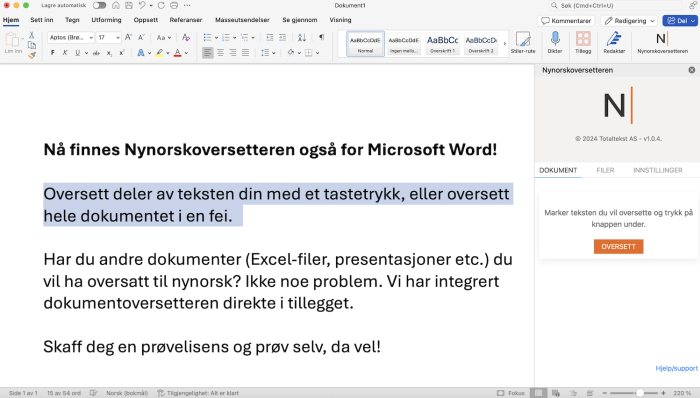700x398 pixels.
Task: Select align left
Action: click(208, 53)
